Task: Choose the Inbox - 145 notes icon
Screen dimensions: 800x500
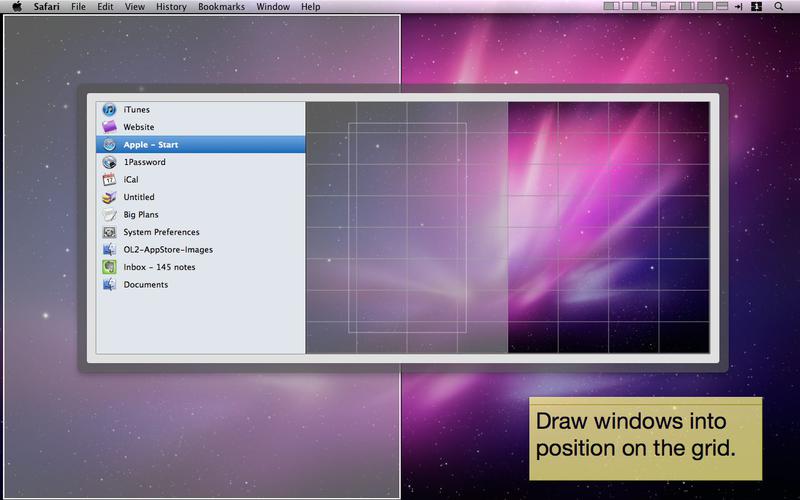Action: [110, 267]
